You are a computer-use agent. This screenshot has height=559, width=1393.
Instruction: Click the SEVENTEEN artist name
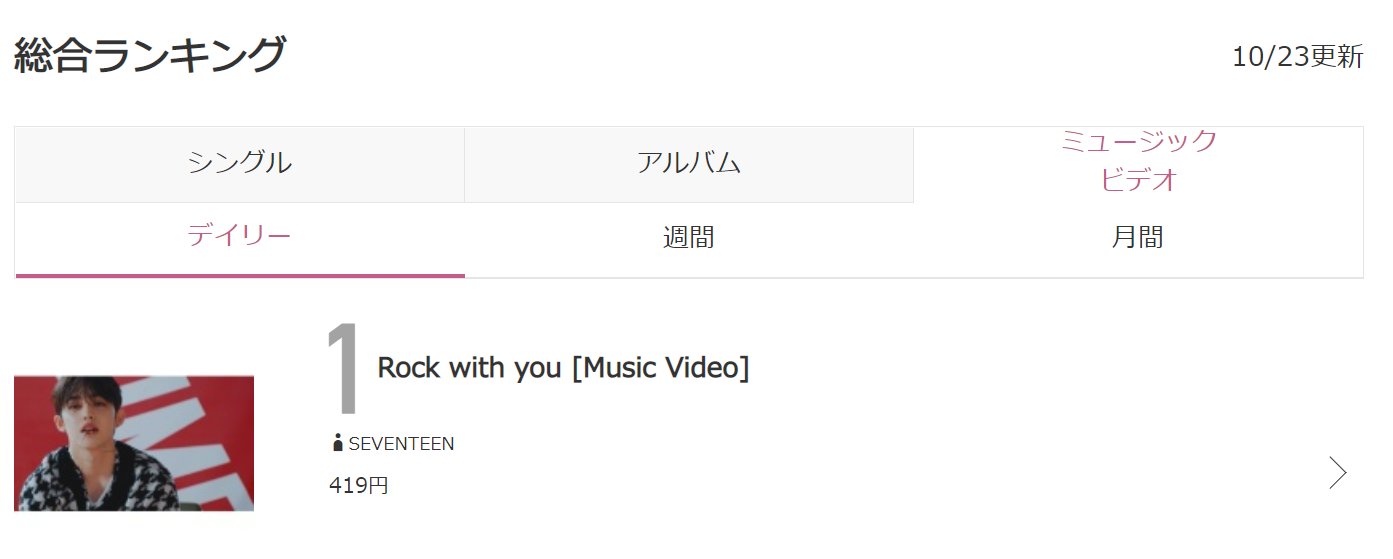(401, 444)
